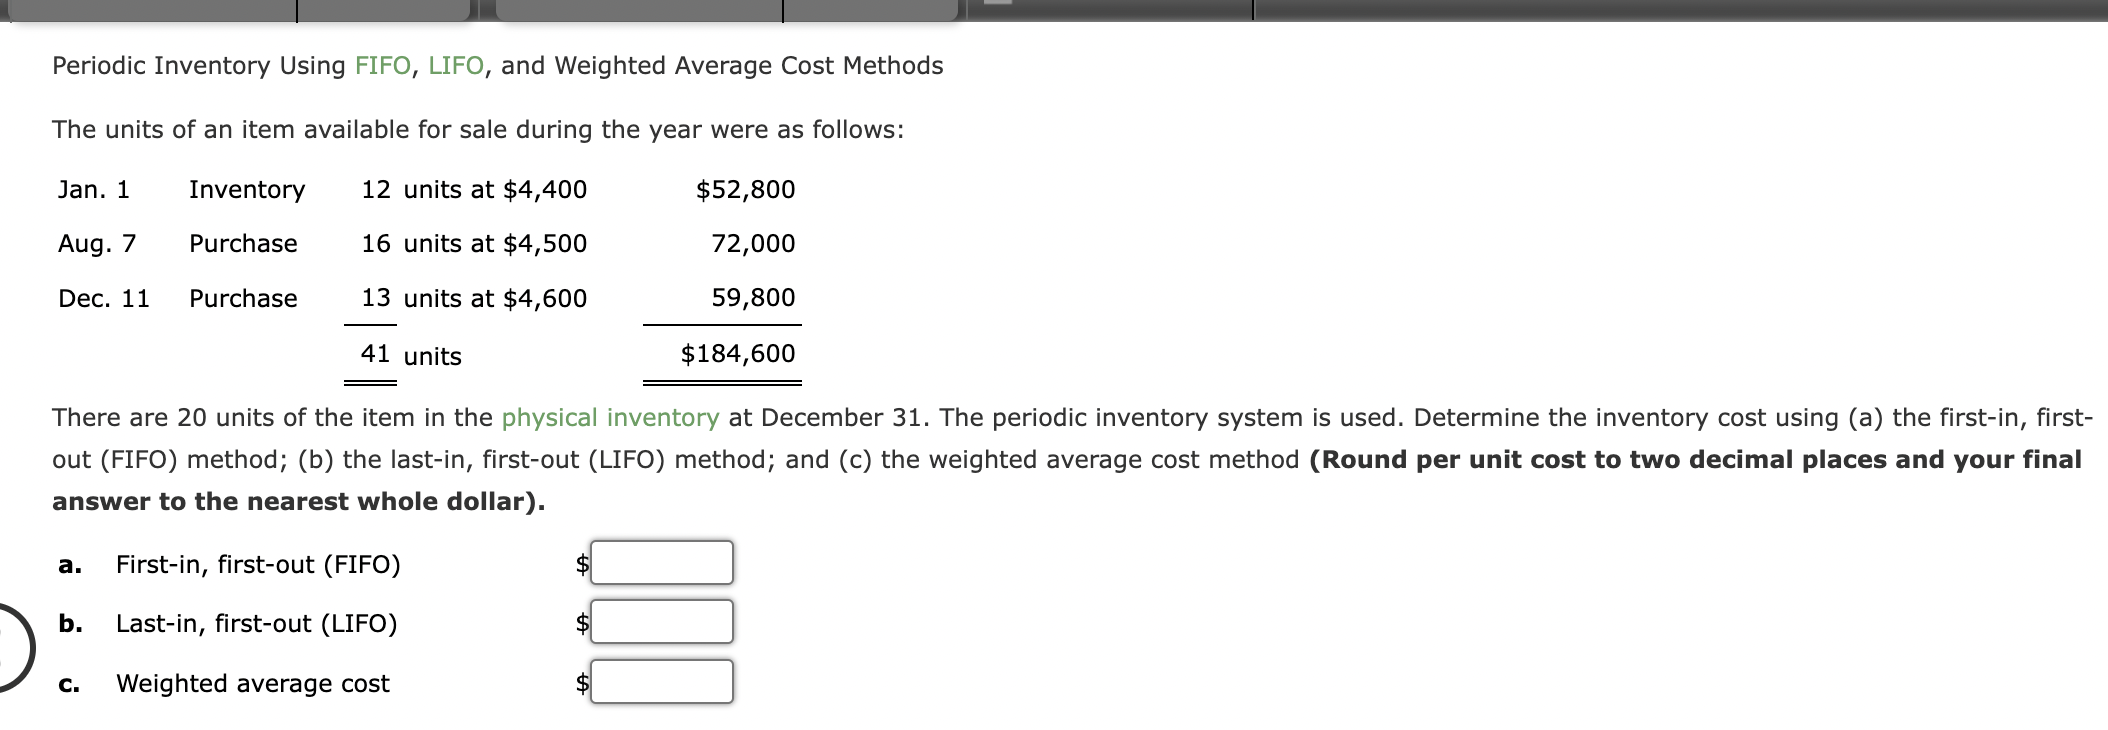Viewport: 2108px width, 730px height.
Task: Click the $184,600 total amount
Action: click(x=738, y=352)
